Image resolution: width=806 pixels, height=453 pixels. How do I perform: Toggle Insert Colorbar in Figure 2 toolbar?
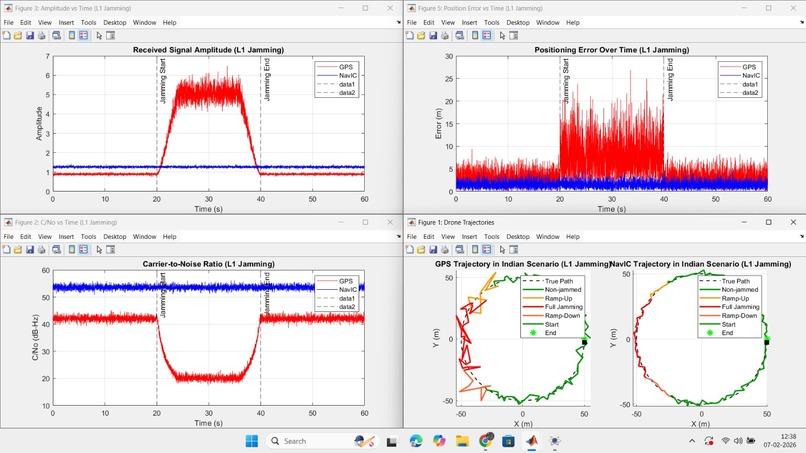tap(72, 249)
